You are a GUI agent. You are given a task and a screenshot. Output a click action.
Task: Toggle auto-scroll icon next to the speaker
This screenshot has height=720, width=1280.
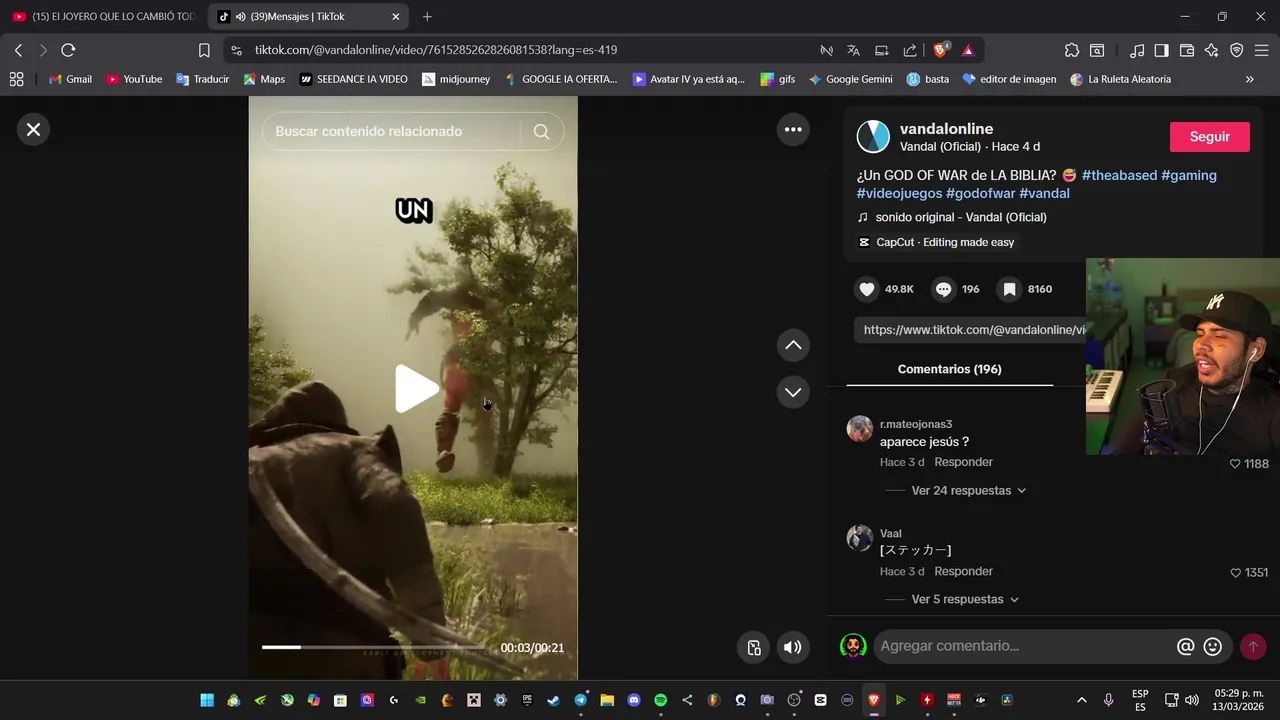754,647
